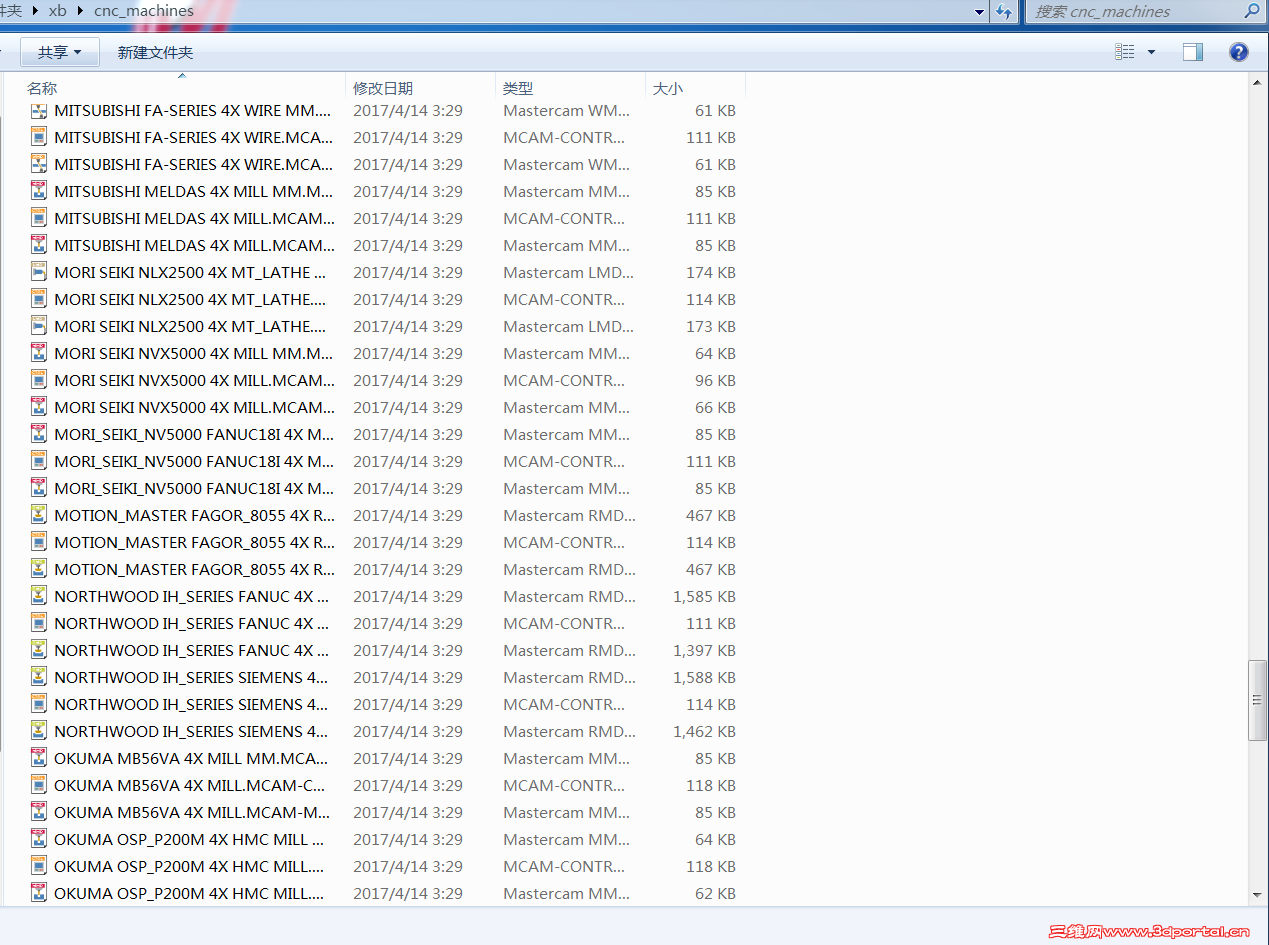Select the 114 KB file named NORTHWOOD IH_SERIES SIEMENS
The width and height of the screenshot is (1269, 945).
coord(191,704)
